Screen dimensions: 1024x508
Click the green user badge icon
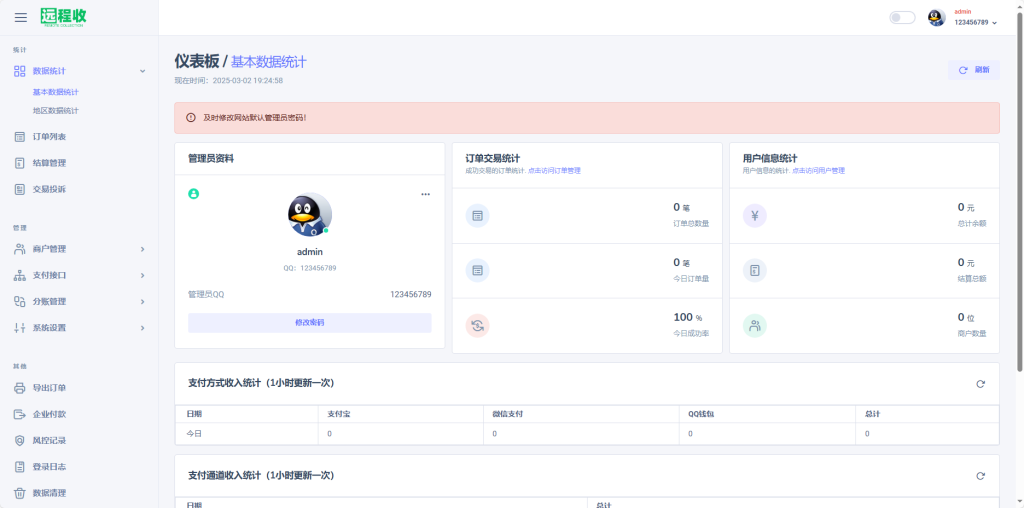click(193, 194)
